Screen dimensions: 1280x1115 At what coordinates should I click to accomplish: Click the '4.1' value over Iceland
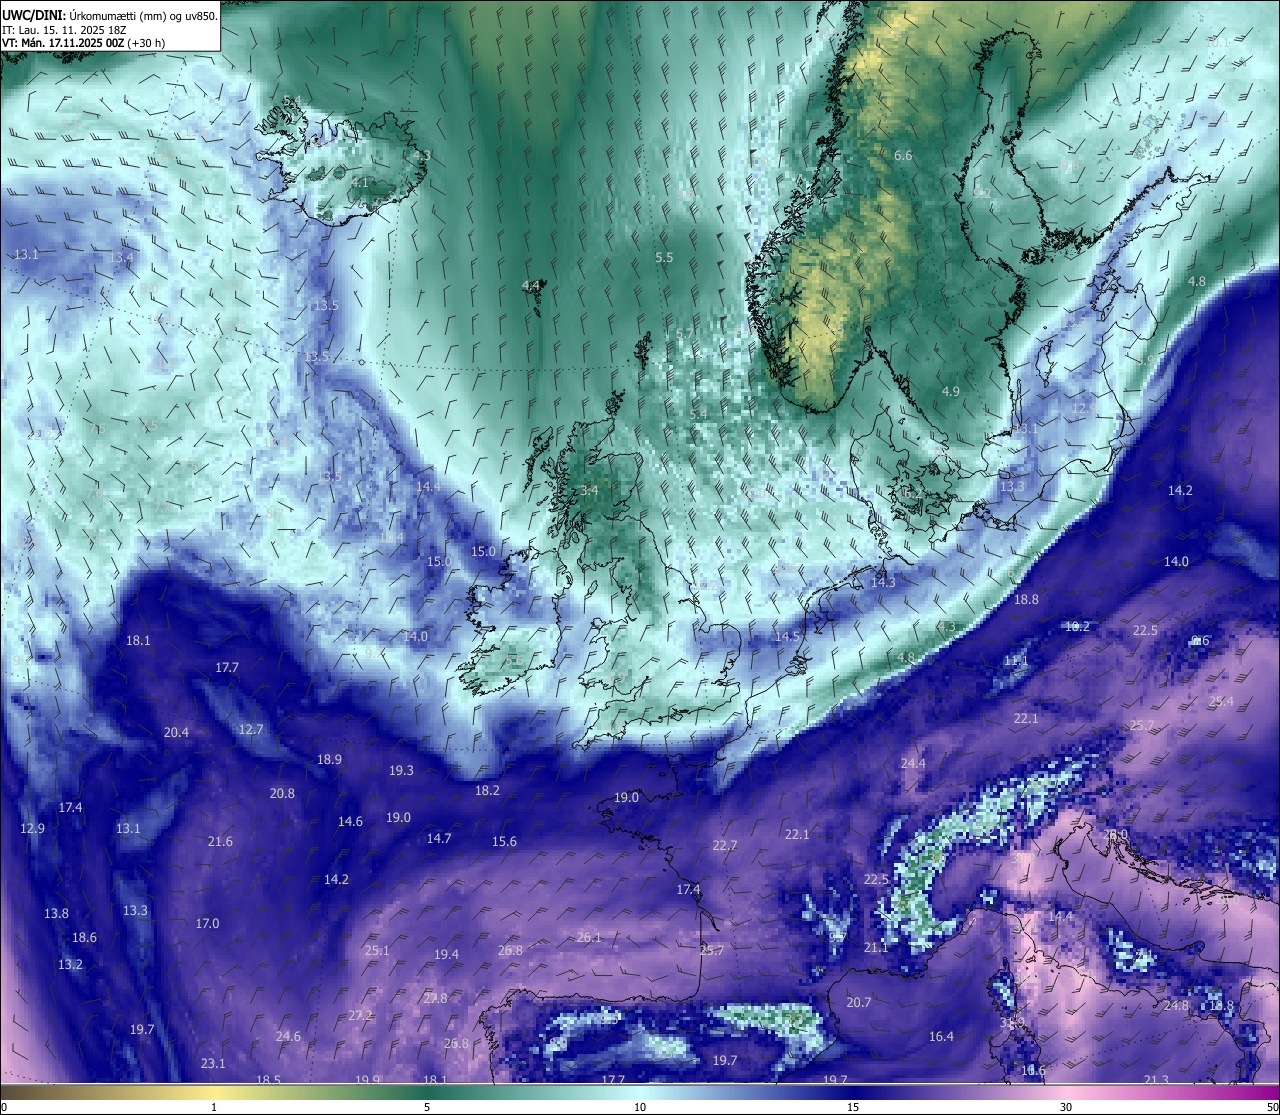point(360,182)
